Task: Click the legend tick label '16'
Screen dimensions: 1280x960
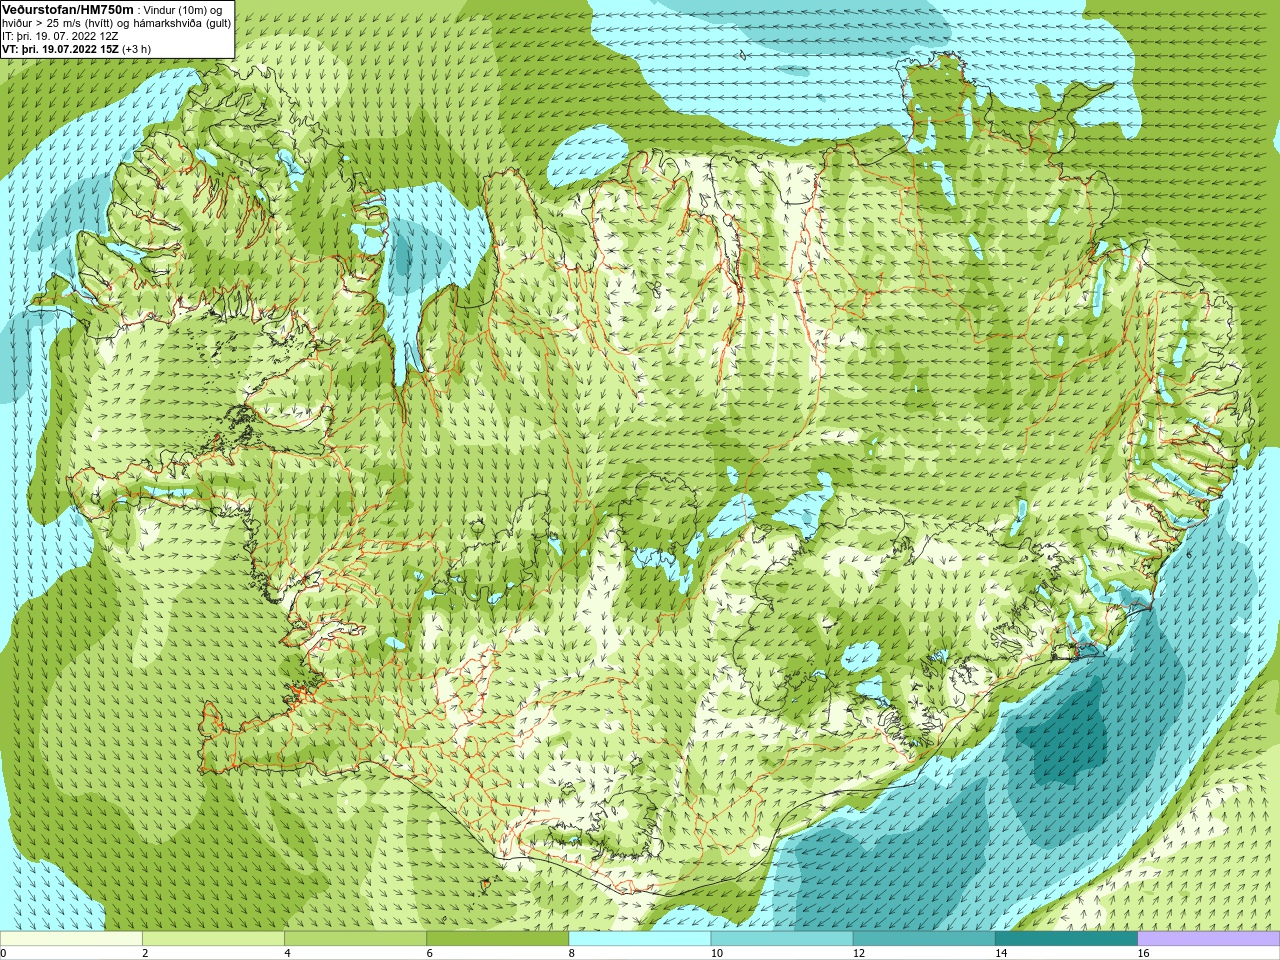Action: (x=1143, y=953)
